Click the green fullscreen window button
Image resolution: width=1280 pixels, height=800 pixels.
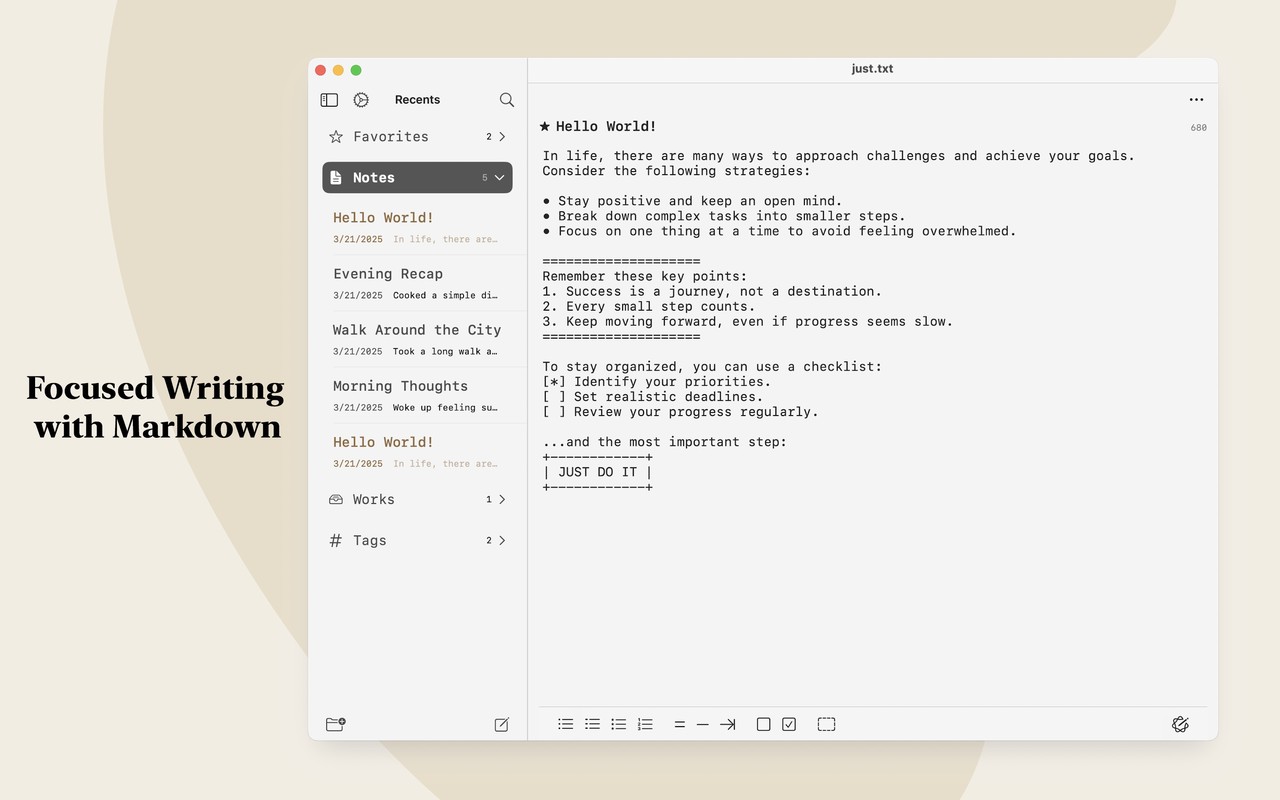click(x=356, y=70)
